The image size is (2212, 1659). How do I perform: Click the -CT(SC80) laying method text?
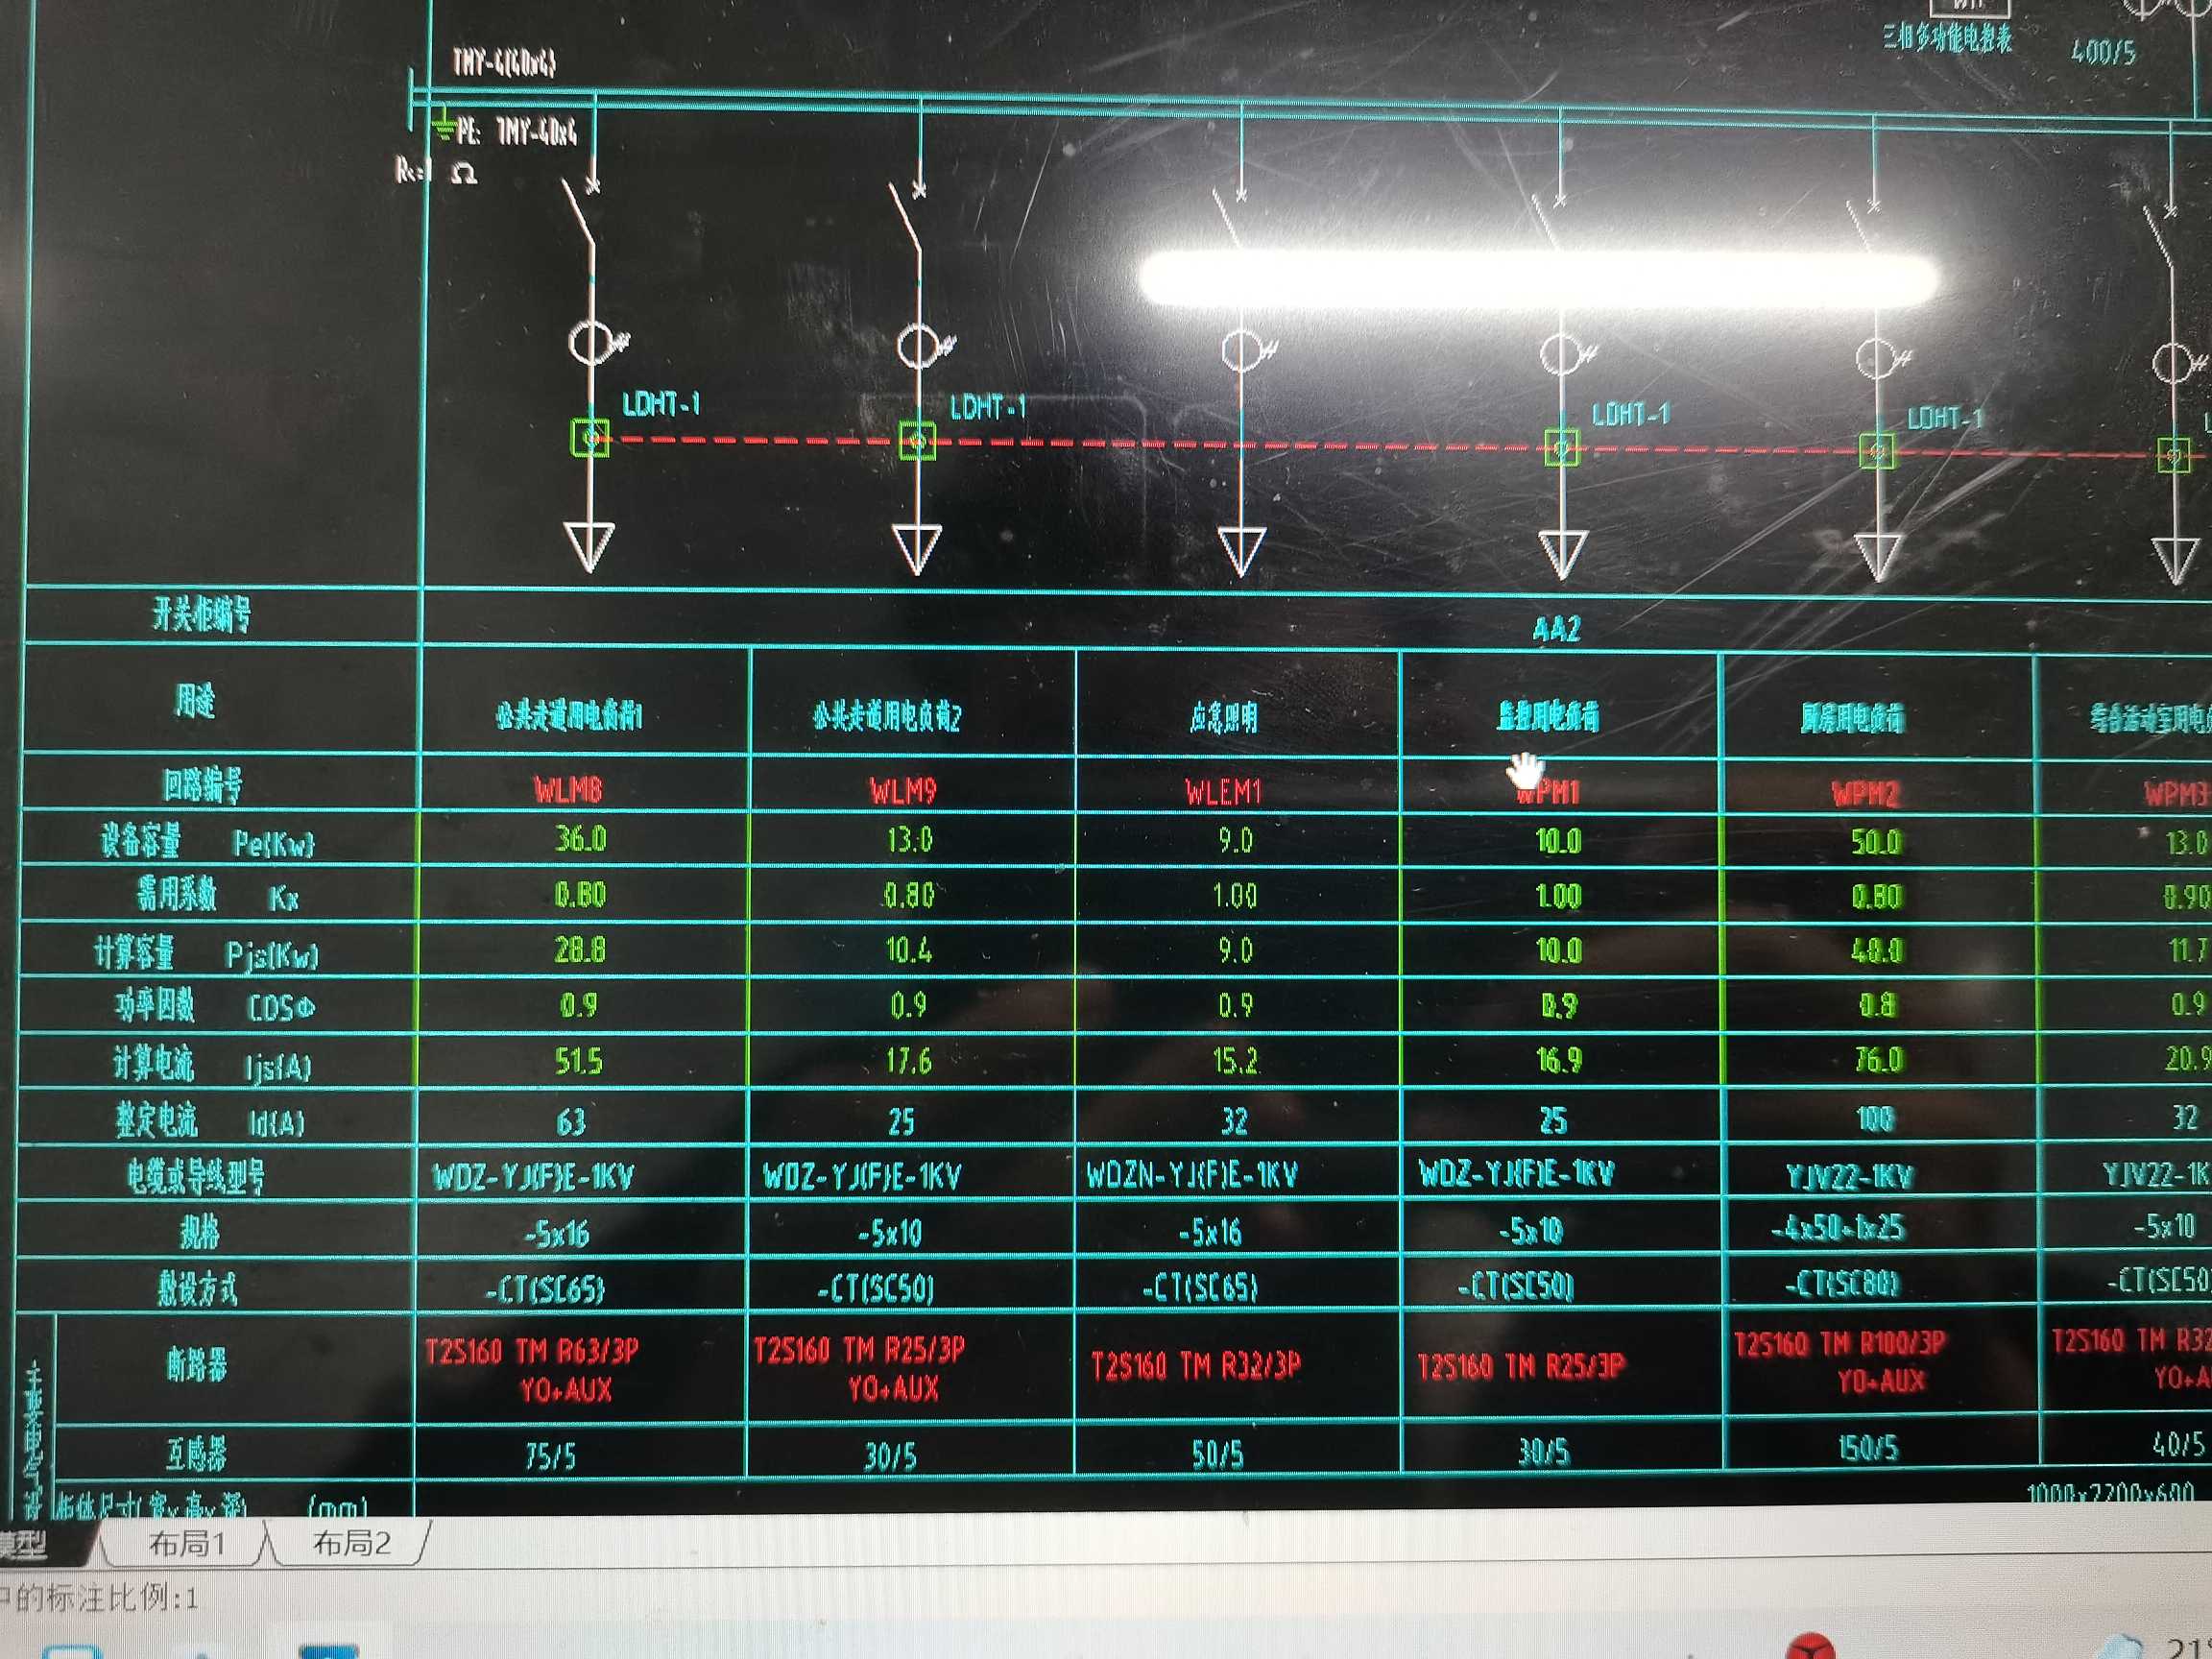click(1842, 1283)
